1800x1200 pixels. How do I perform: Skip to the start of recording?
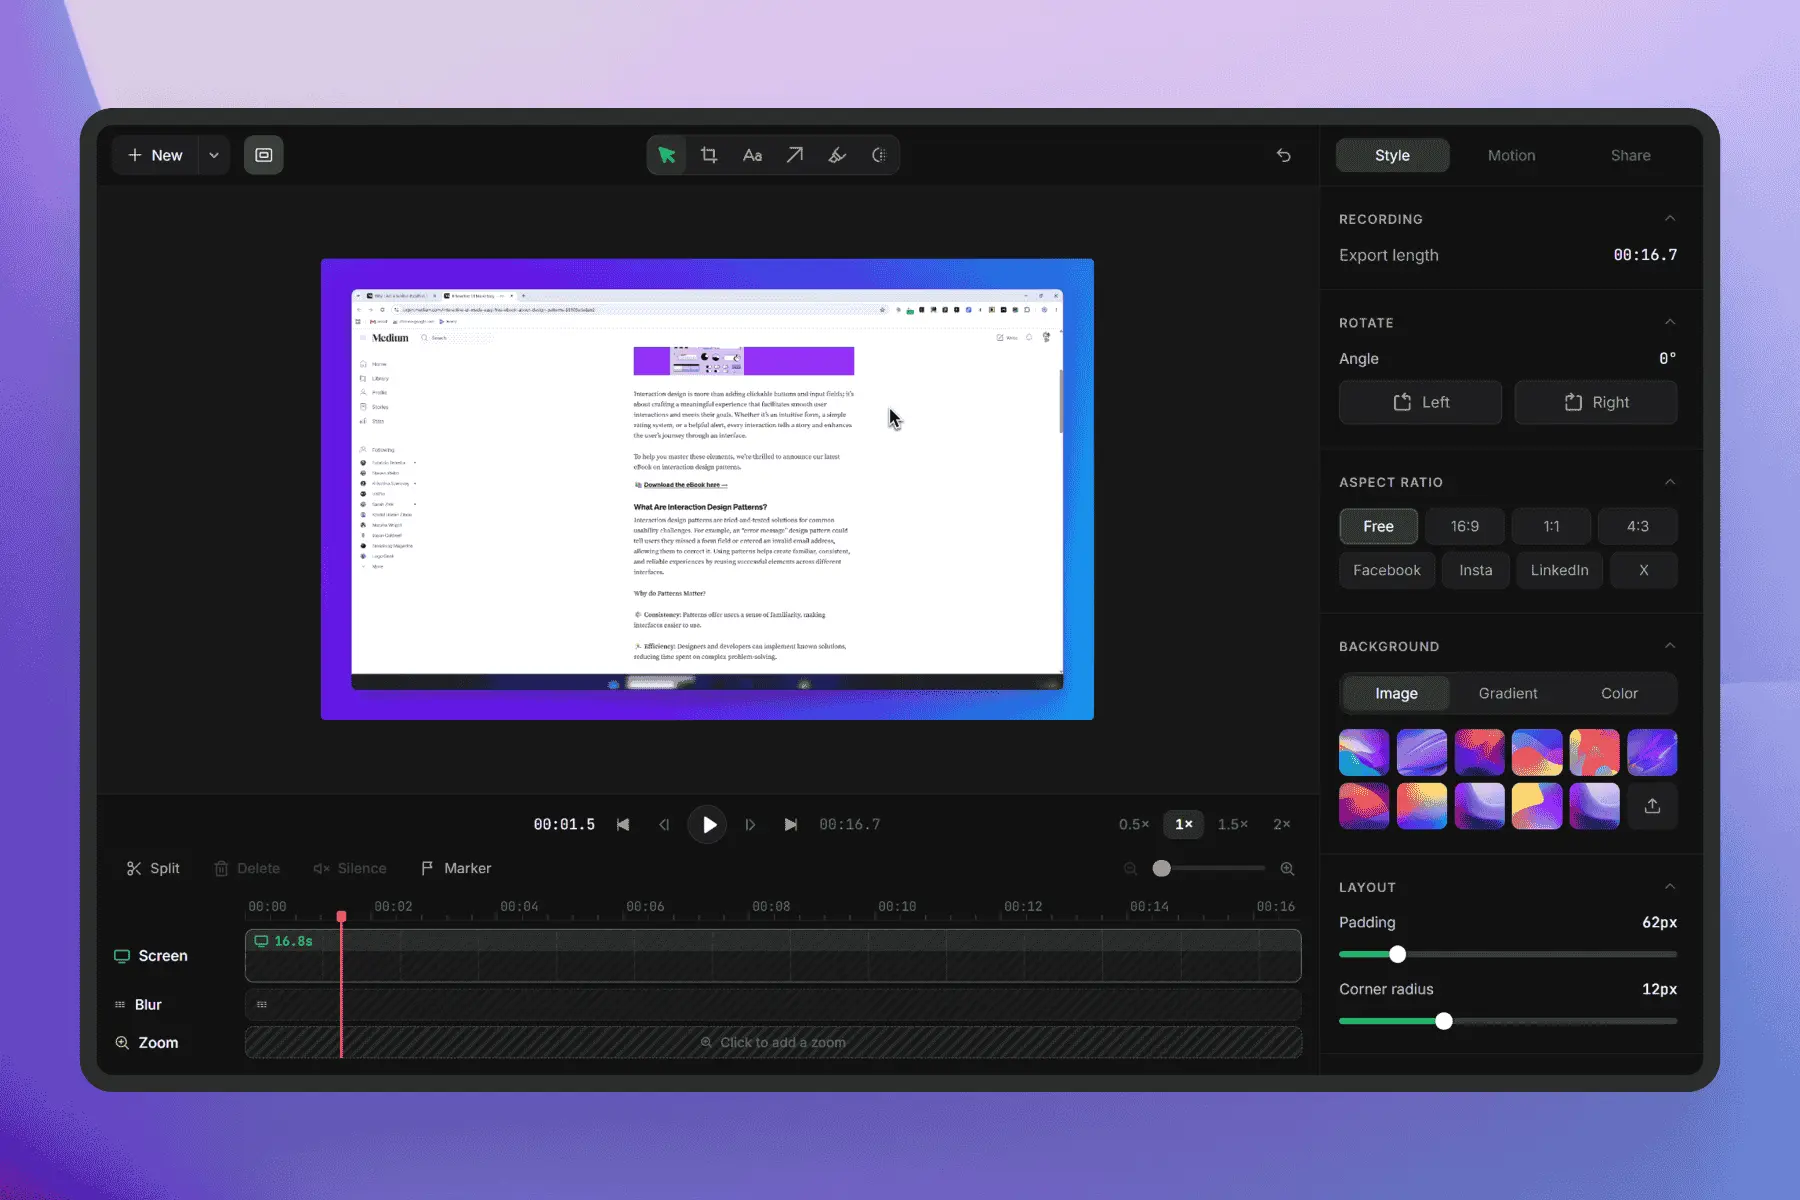[623, 824]
